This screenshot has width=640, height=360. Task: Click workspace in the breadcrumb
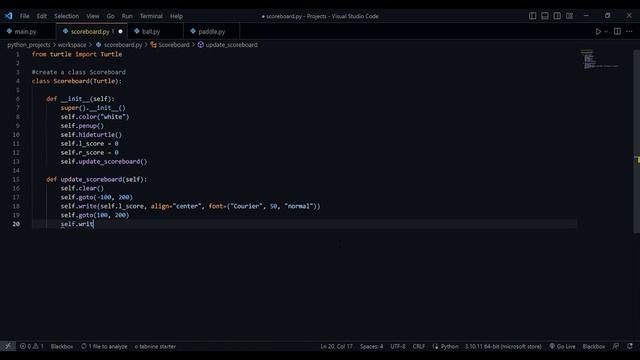click(72, 45)
